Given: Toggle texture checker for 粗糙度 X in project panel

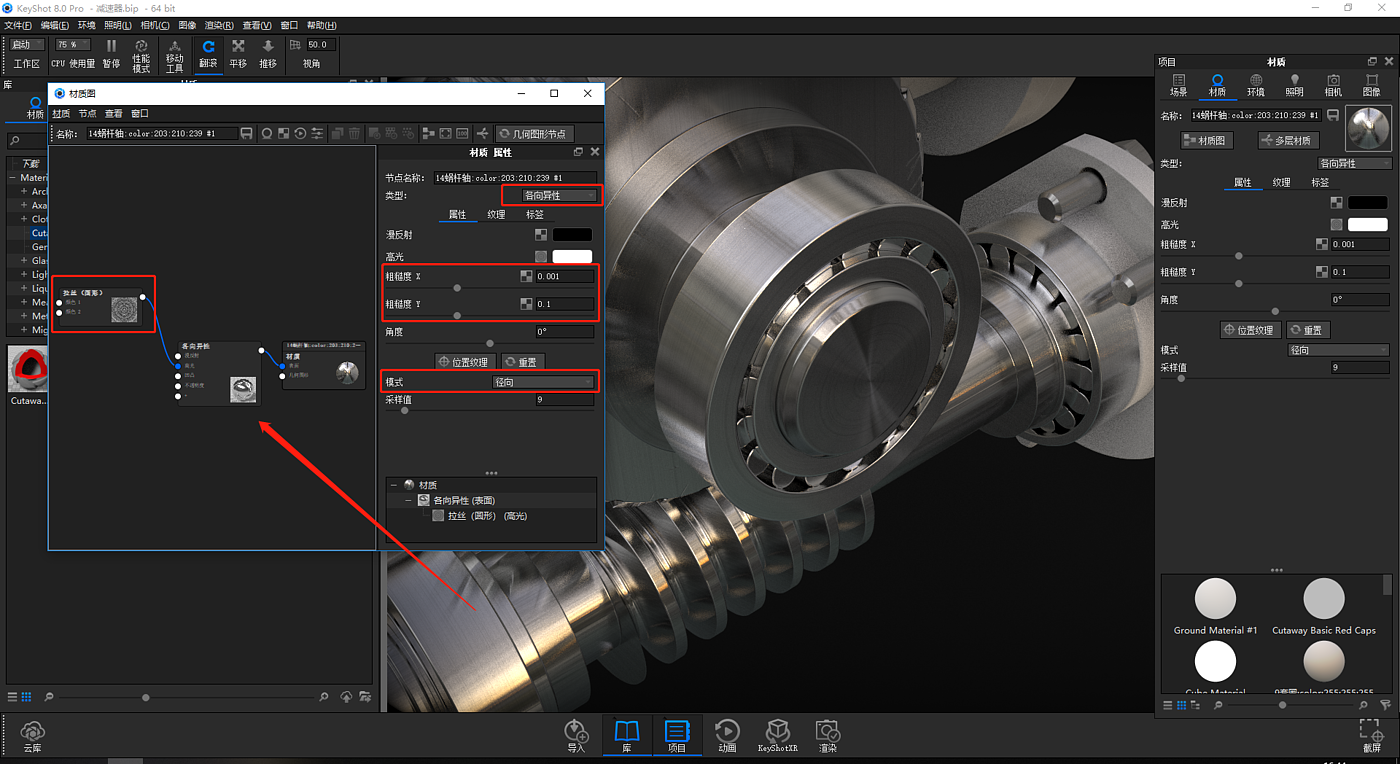Looking at the screenshot, I should pyautogui.click(x=1322, y=244).
